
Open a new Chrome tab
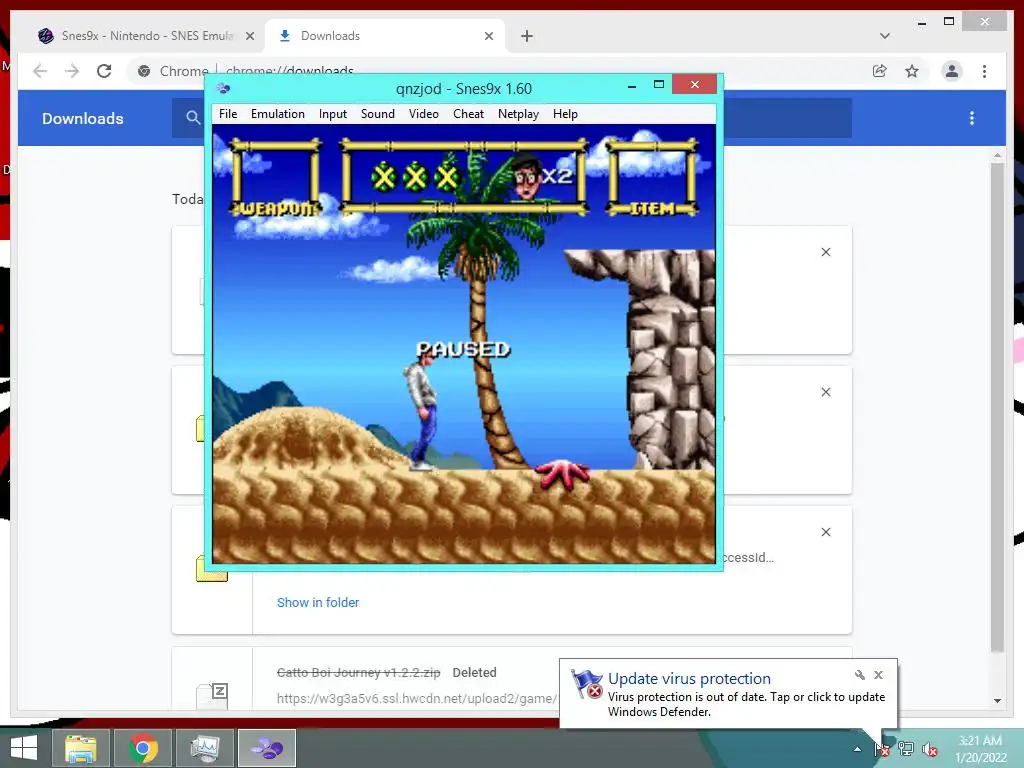pyautogui.click(x=527, y=36)
